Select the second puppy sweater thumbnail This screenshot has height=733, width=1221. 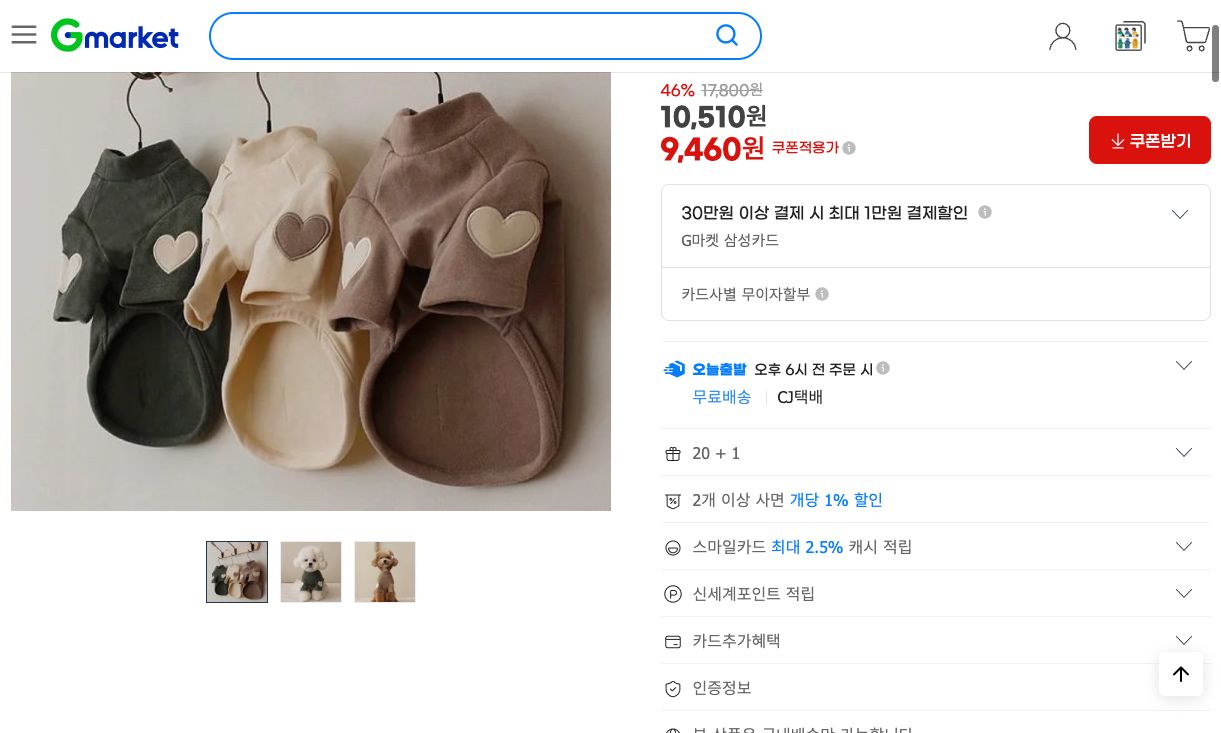tap(310, 571)
